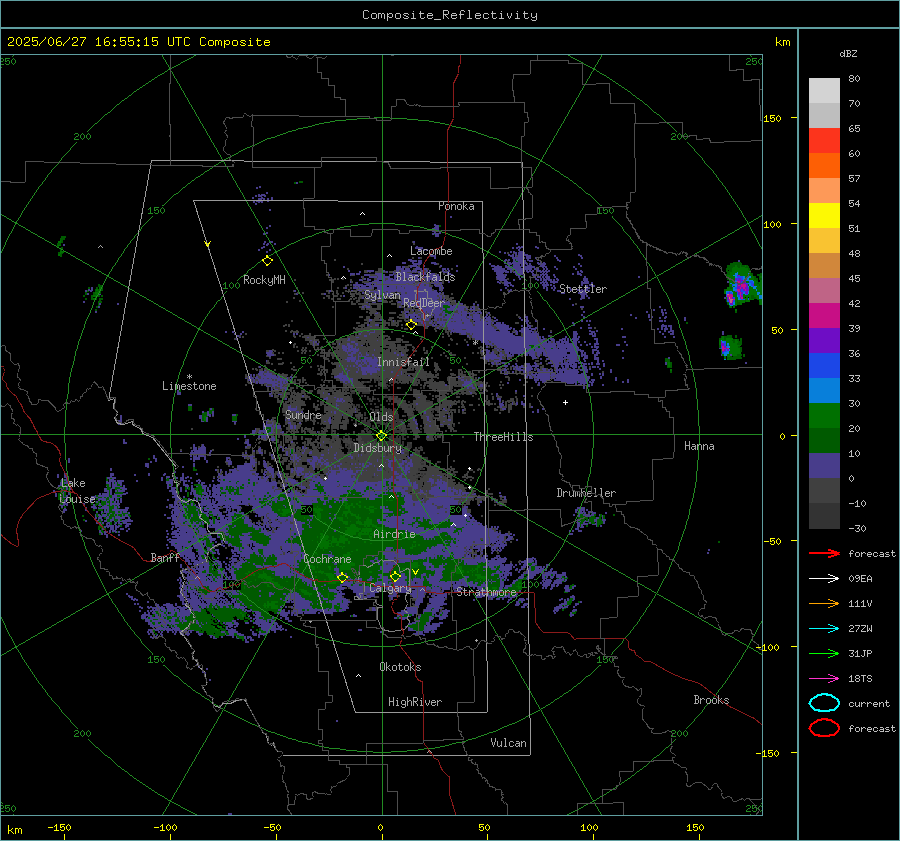Click the Strathmore town label
The width and height of the screenshot is (900, 841).
tap(486, 592)
